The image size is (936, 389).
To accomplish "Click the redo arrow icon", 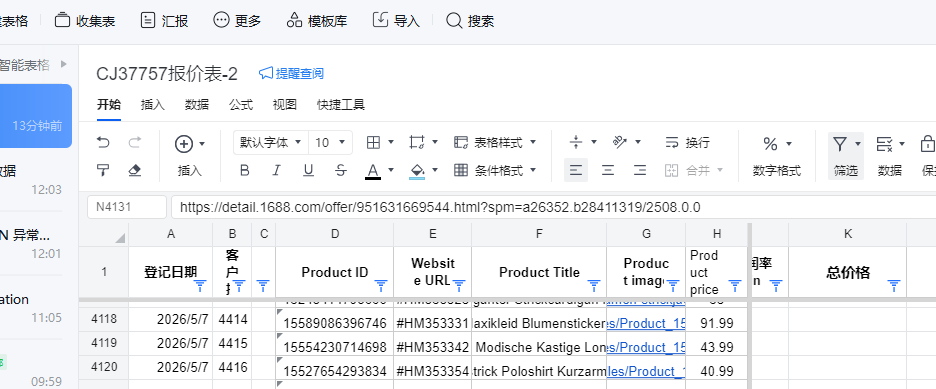I will point(135,143).
